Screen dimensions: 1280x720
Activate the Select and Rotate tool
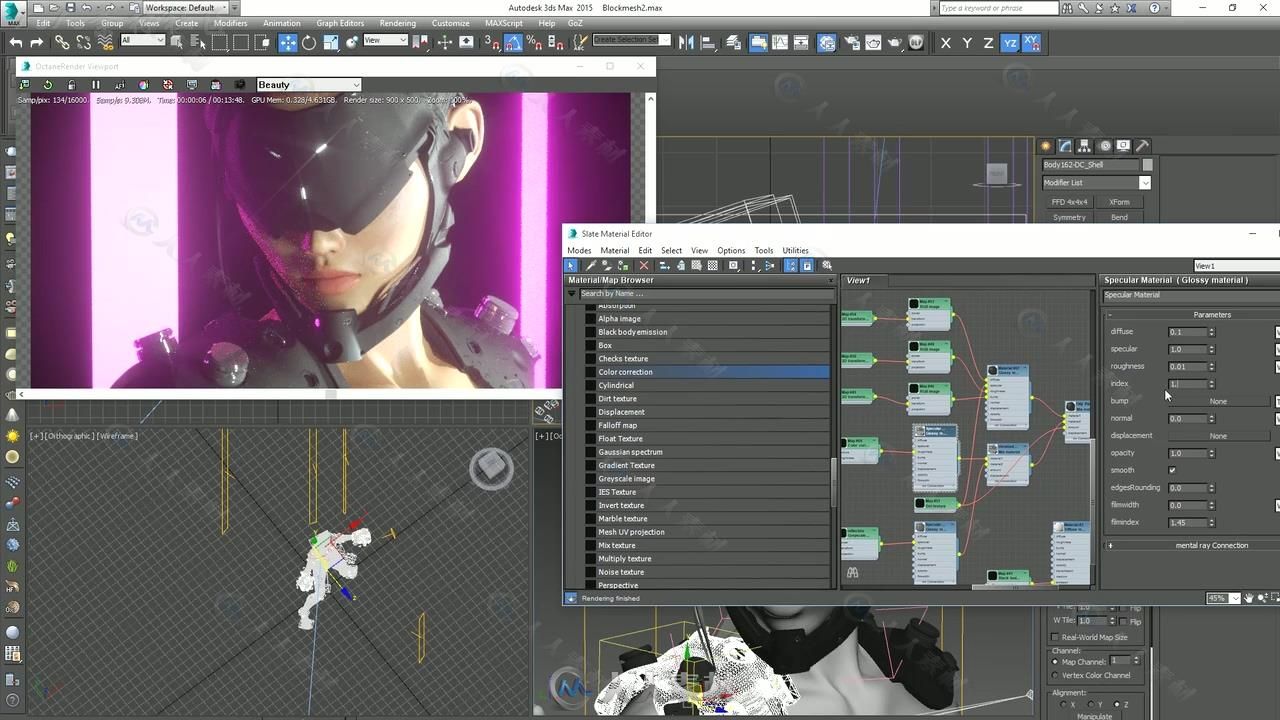[309, 42]
